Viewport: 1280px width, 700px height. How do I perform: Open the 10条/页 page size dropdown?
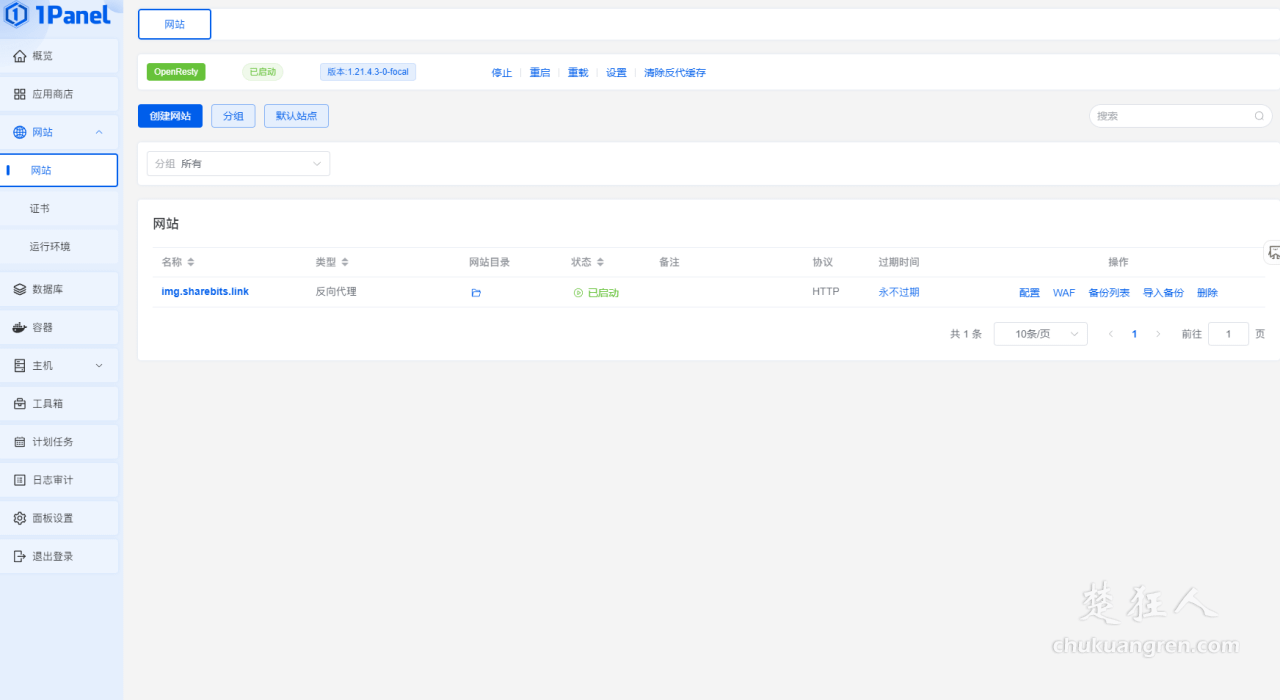click(x=1040, y=334)
